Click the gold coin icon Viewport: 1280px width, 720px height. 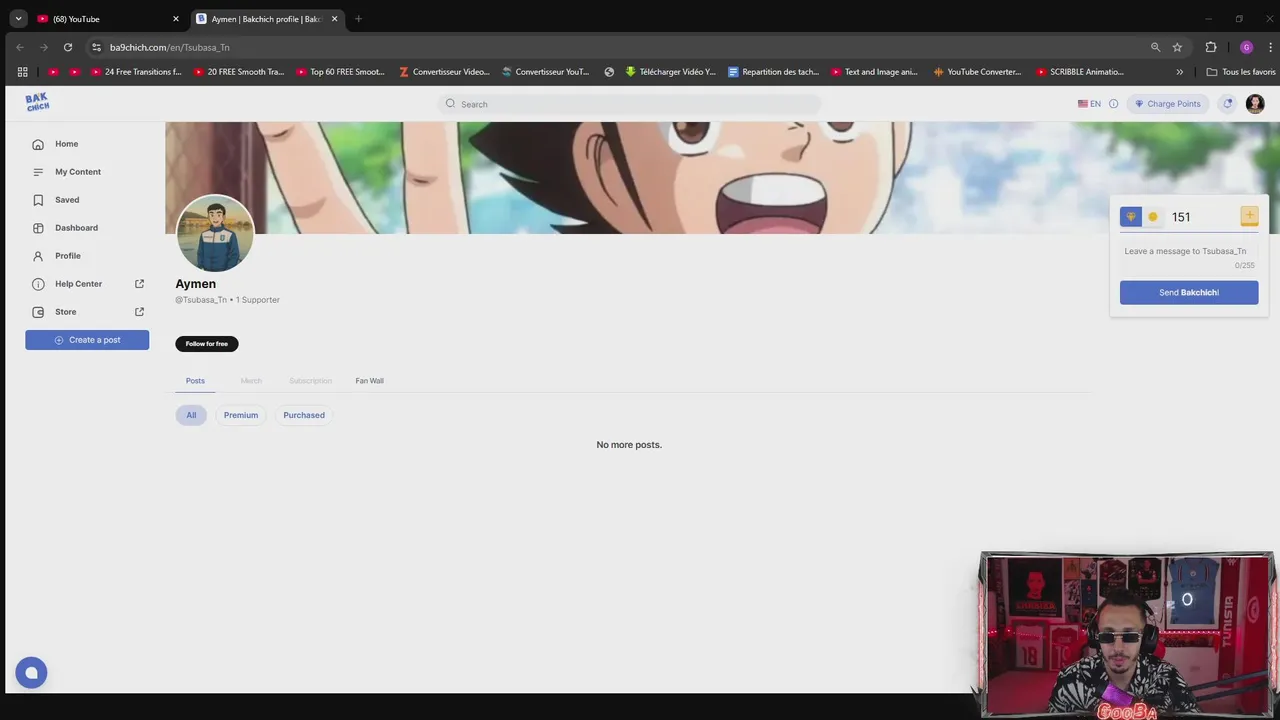[x=1153, y=217]
